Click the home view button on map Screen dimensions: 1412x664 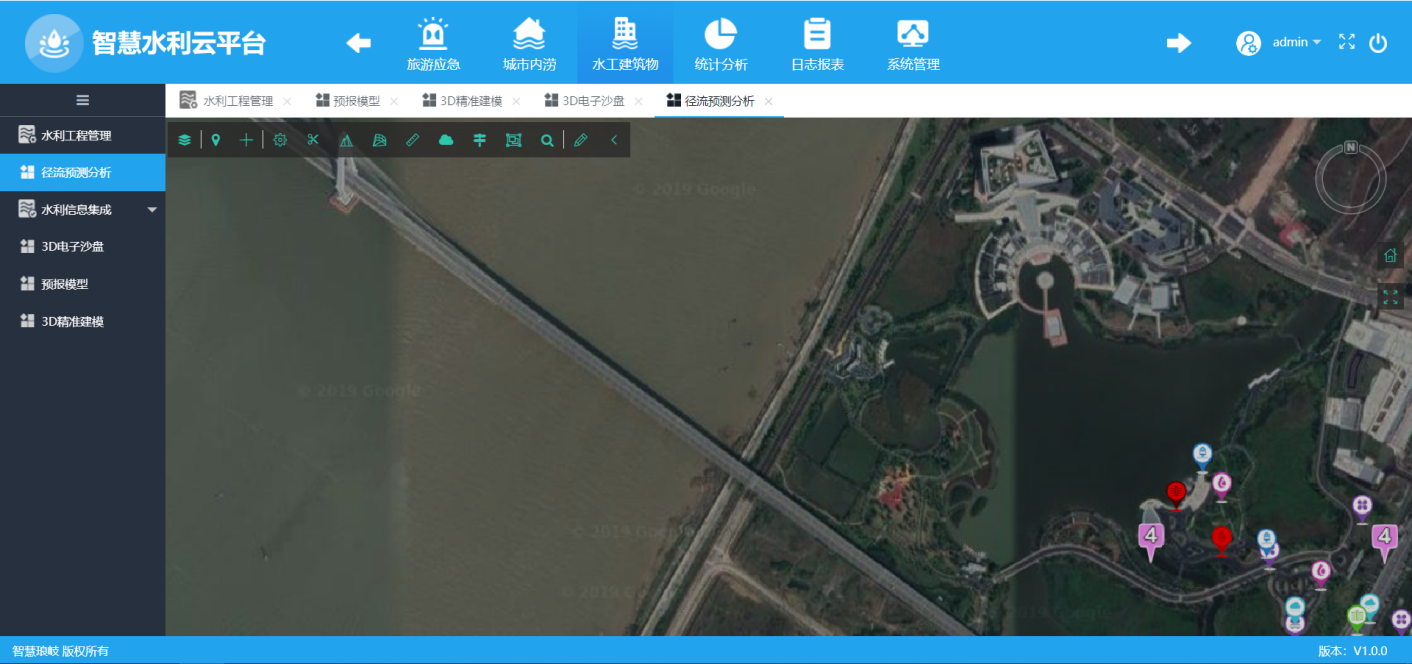point(1390,255)
